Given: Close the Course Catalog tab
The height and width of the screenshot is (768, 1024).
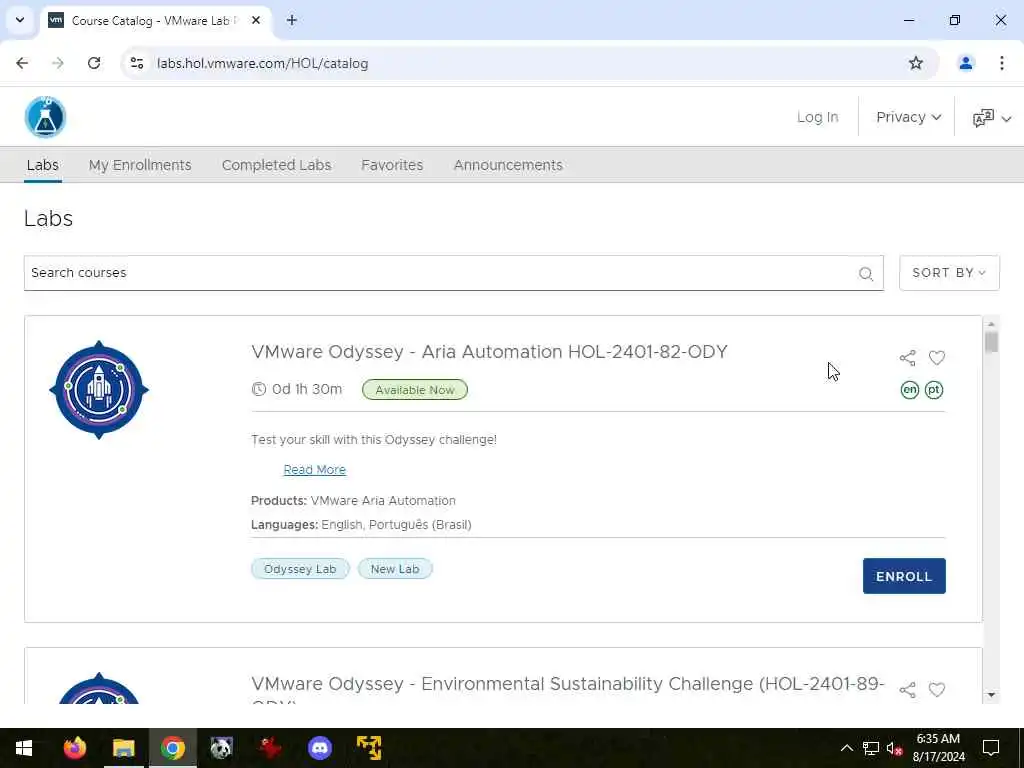Looking at the screenshot, I should [x=256, y=20].
